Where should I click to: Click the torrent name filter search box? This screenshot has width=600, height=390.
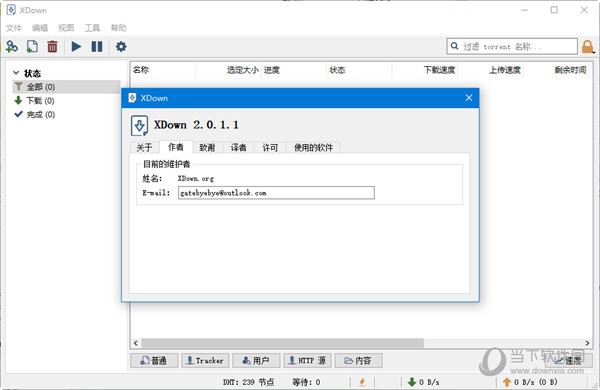tap(512, 46)
